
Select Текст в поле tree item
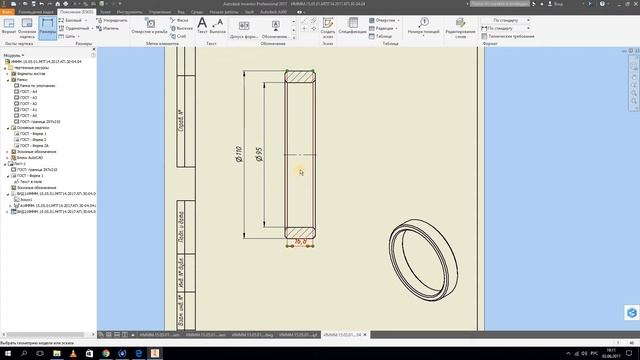coord(28,182)
